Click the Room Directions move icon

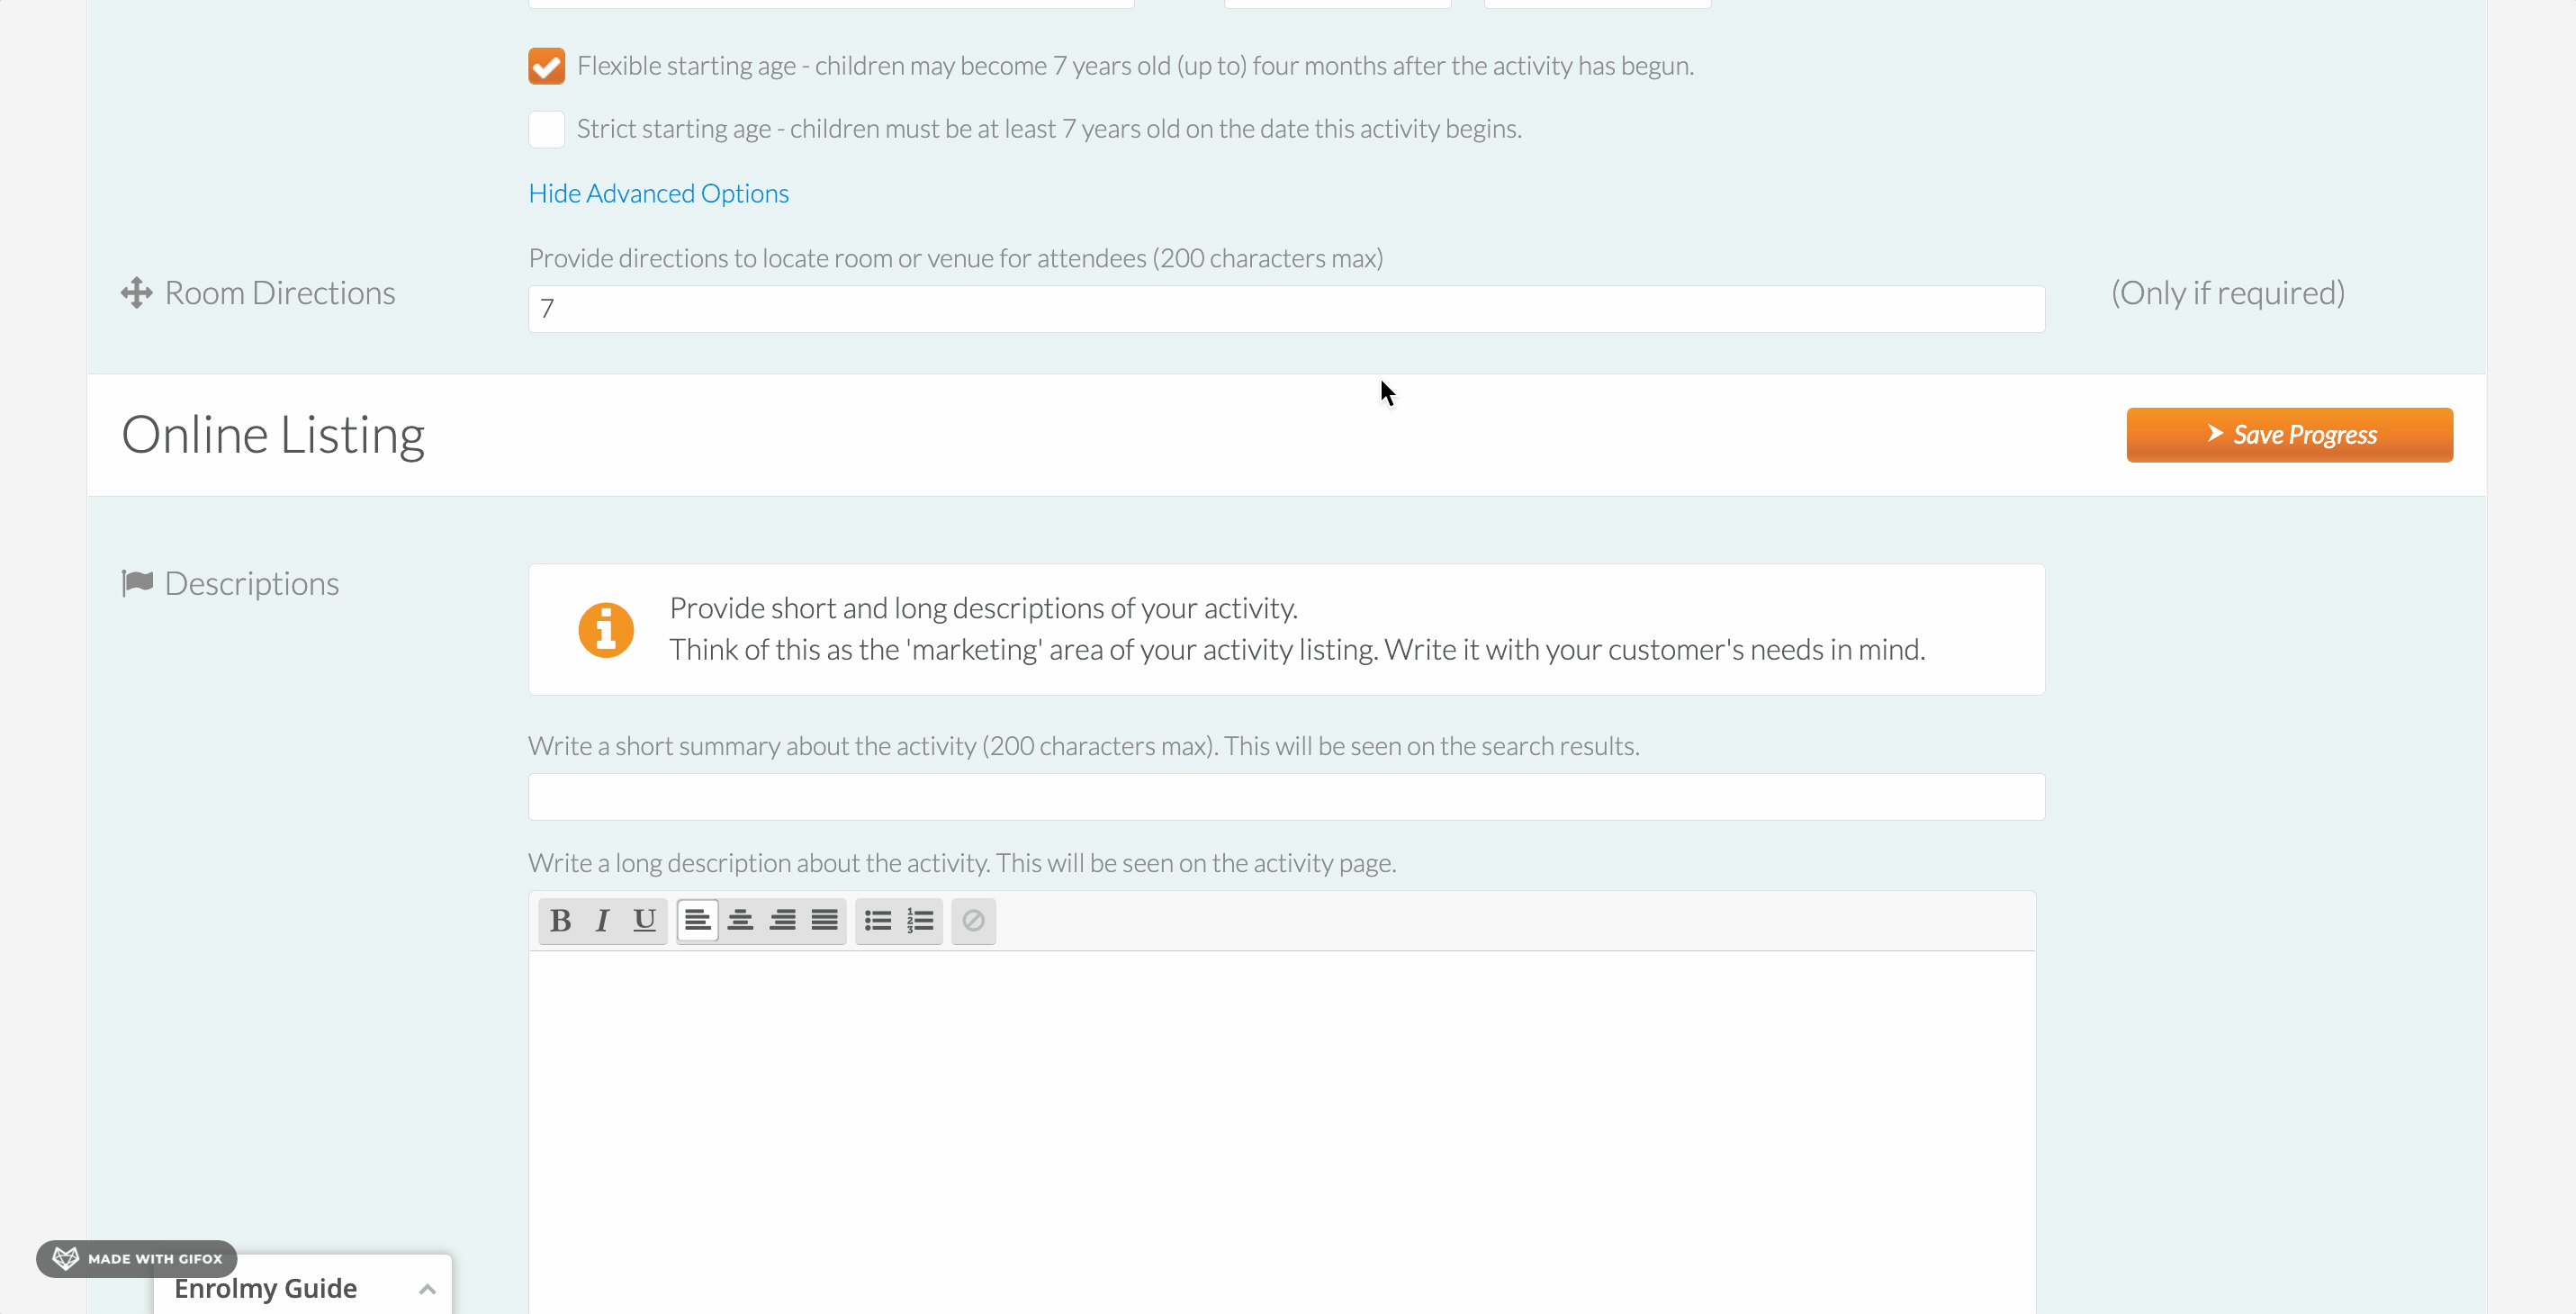pyautogui.click(x=137, y=293)
